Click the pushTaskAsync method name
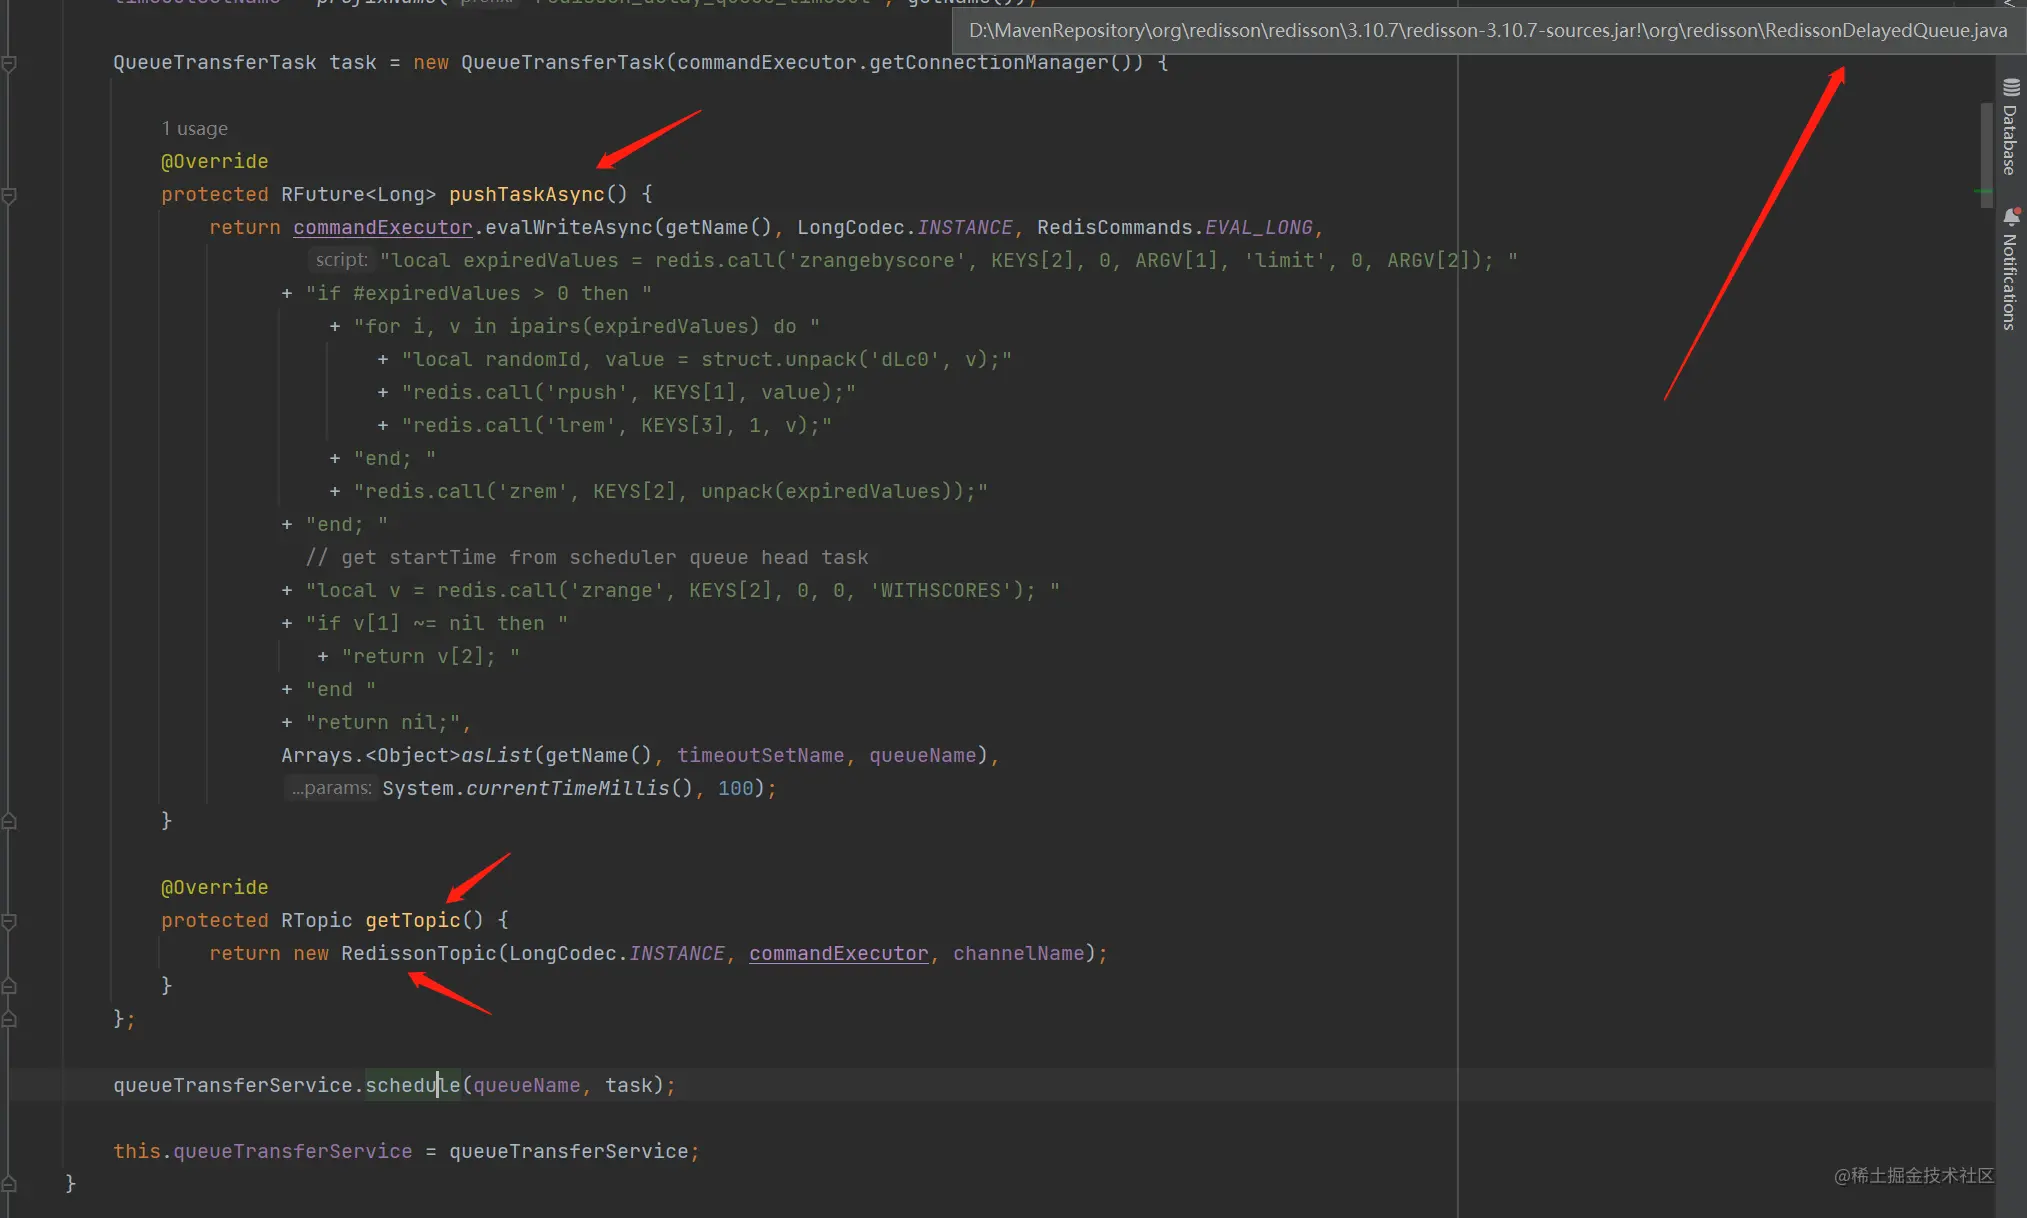The image size is (2027, 1218). 527,194
